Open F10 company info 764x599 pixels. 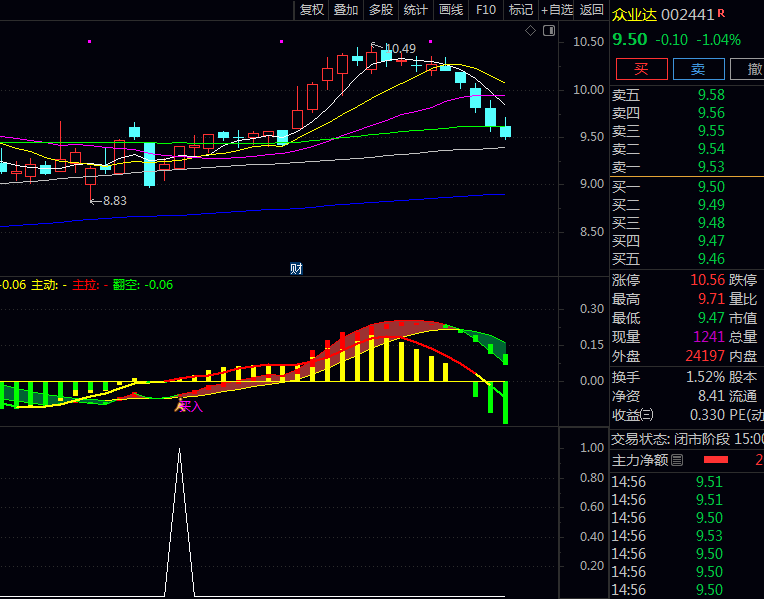click(x=486, y=10)
